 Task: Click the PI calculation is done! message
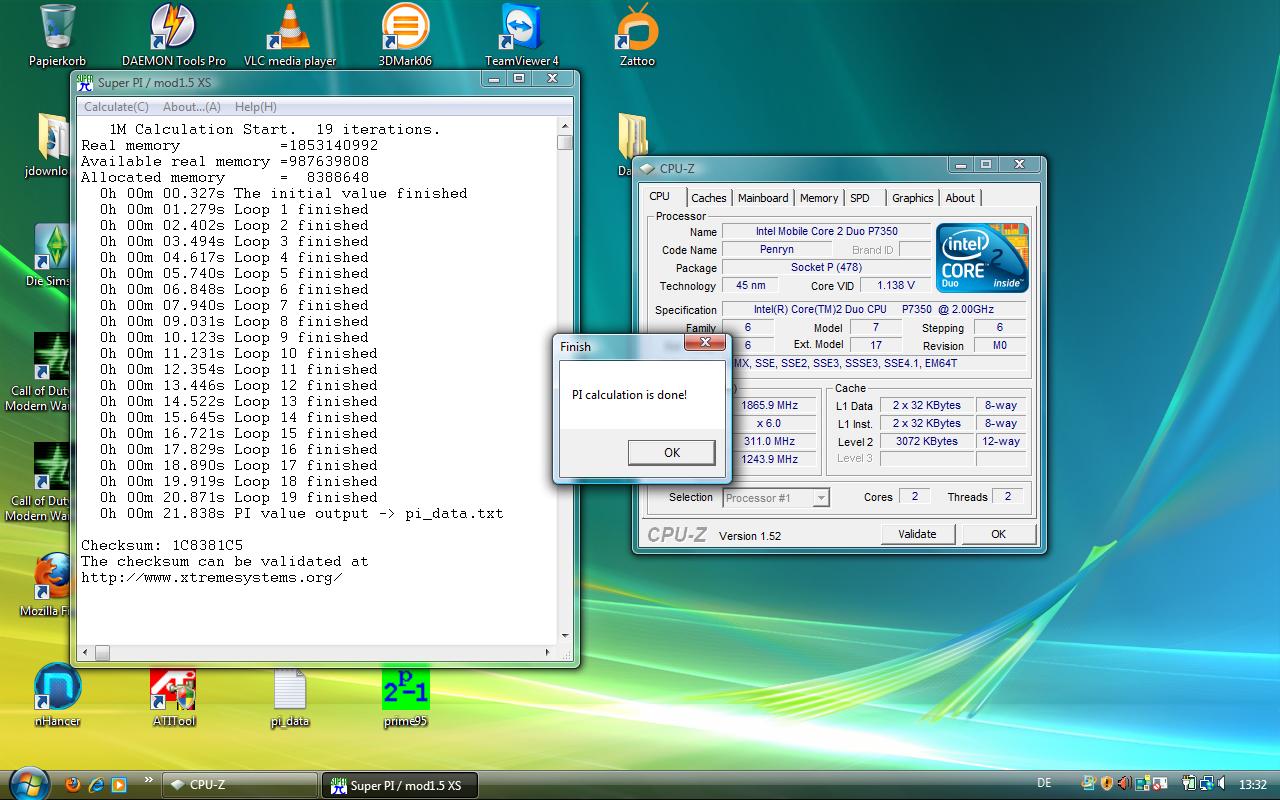pyautogui.click(x=629, y=395)
